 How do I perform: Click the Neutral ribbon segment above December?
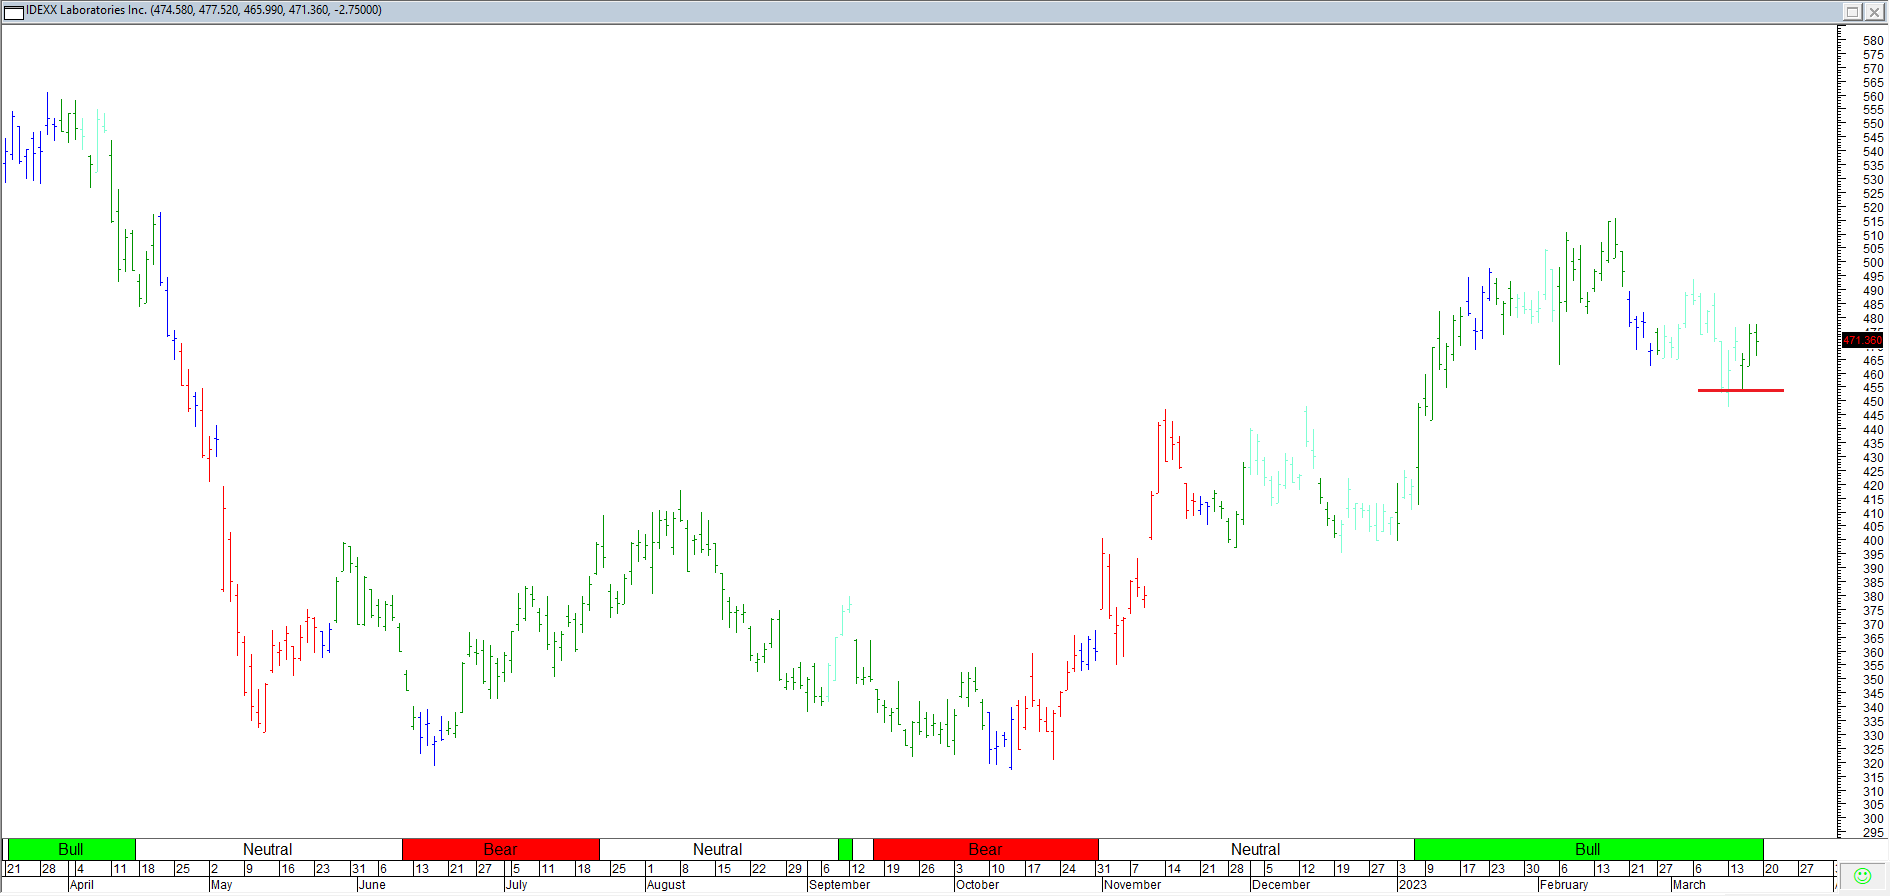click(x=1255, y=849)
